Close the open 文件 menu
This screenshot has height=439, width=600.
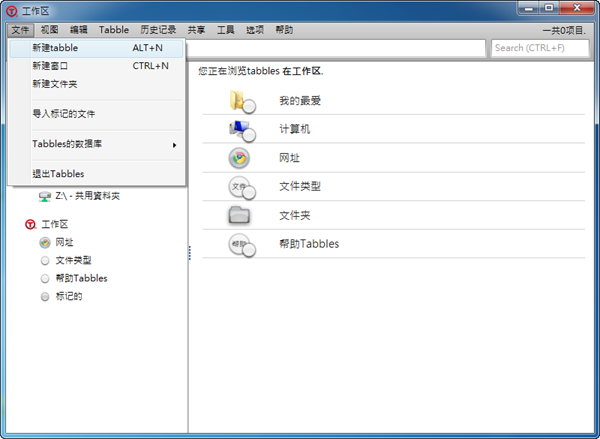pyautogui.click(x=20, y=30)
